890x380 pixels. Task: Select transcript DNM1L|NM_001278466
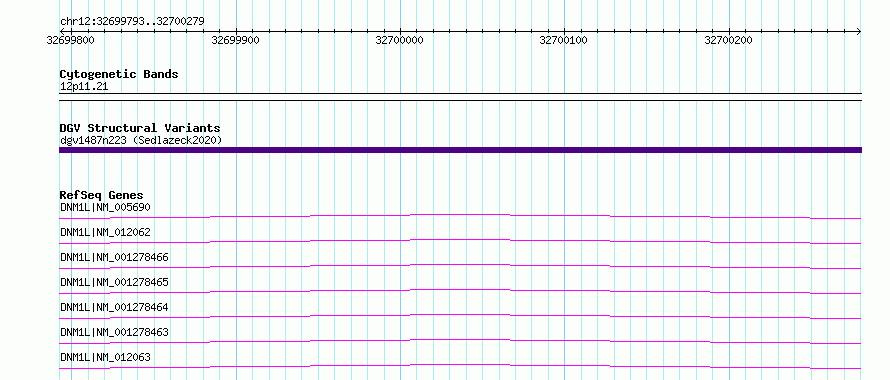coord(114,257)
